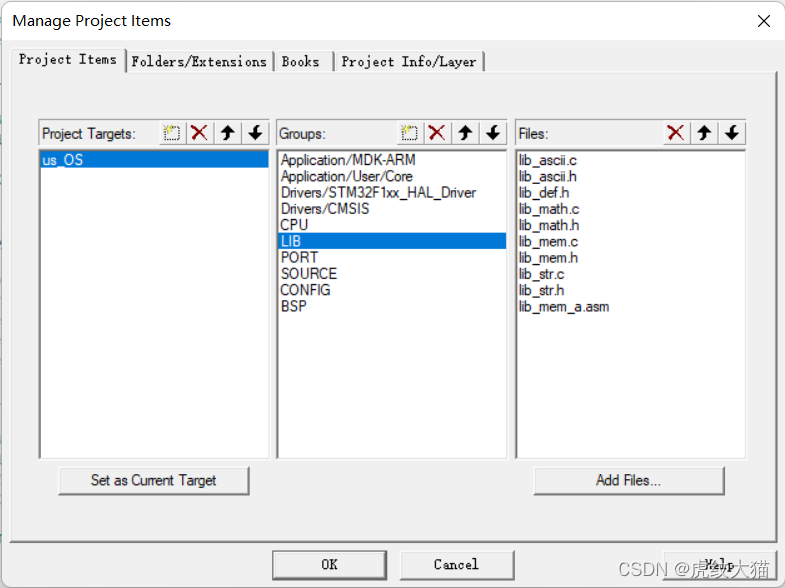Select file lib_ascii.c
This screenshot has width=785, height=588.
click(x=630, y=160)
